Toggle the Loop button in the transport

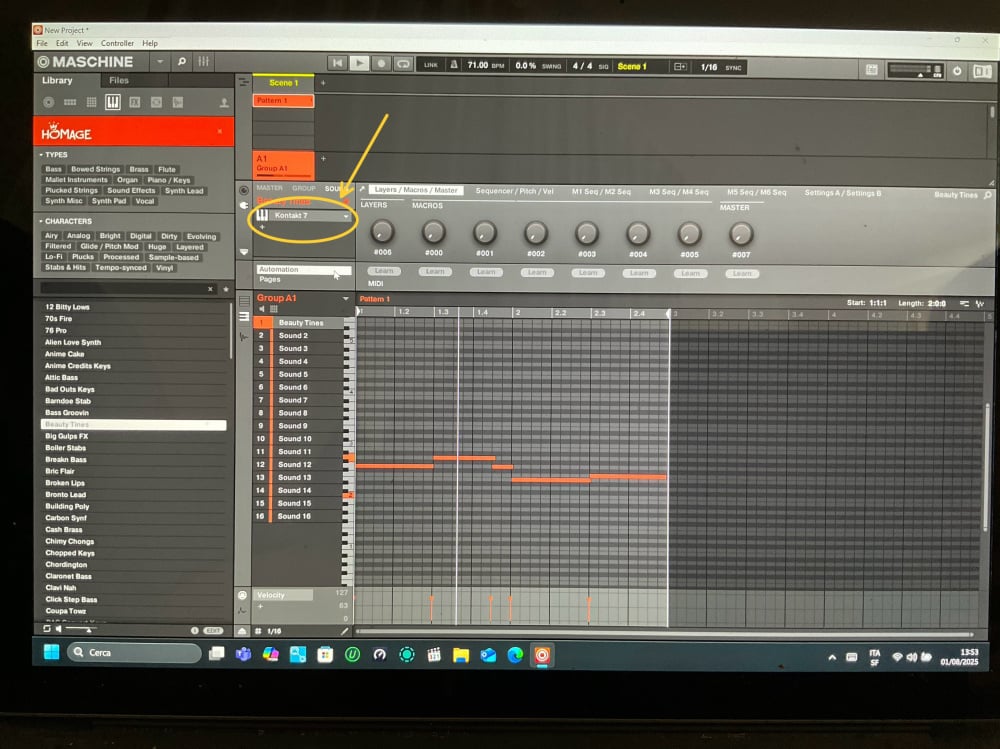pyautogui.click(x=403, y=64)
